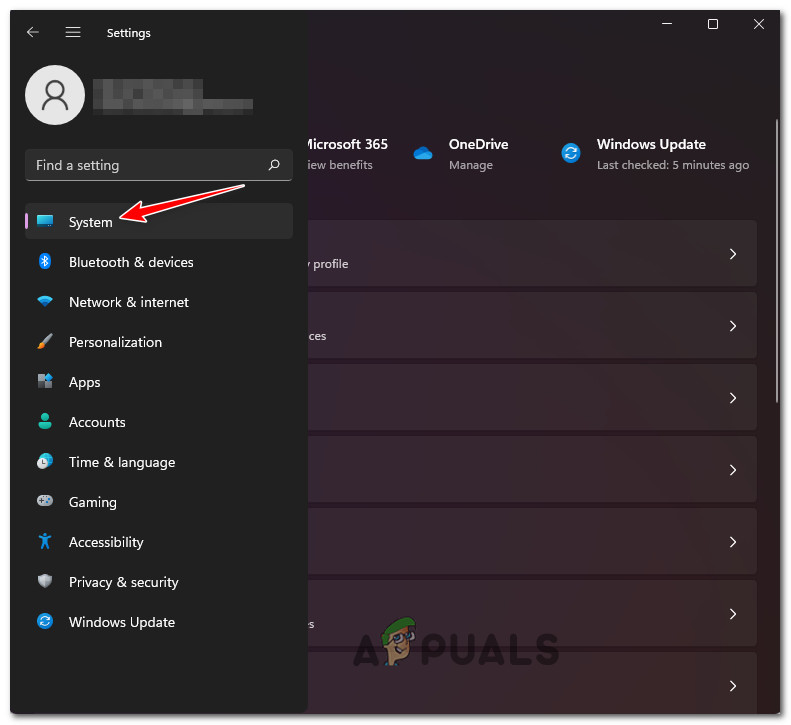Open Bluetooth & devices settings
Viewport: 791px width, 725px height.
click(x=158, y=262)
